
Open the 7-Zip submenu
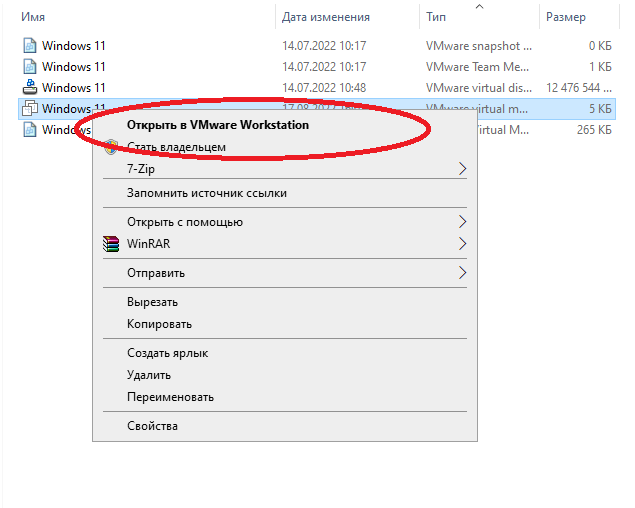click(285, 169)
